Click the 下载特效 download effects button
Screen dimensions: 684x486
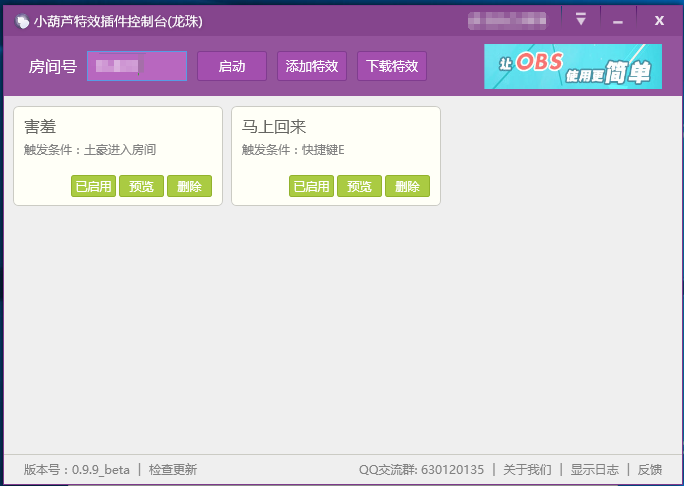click(x=392, y=66)
